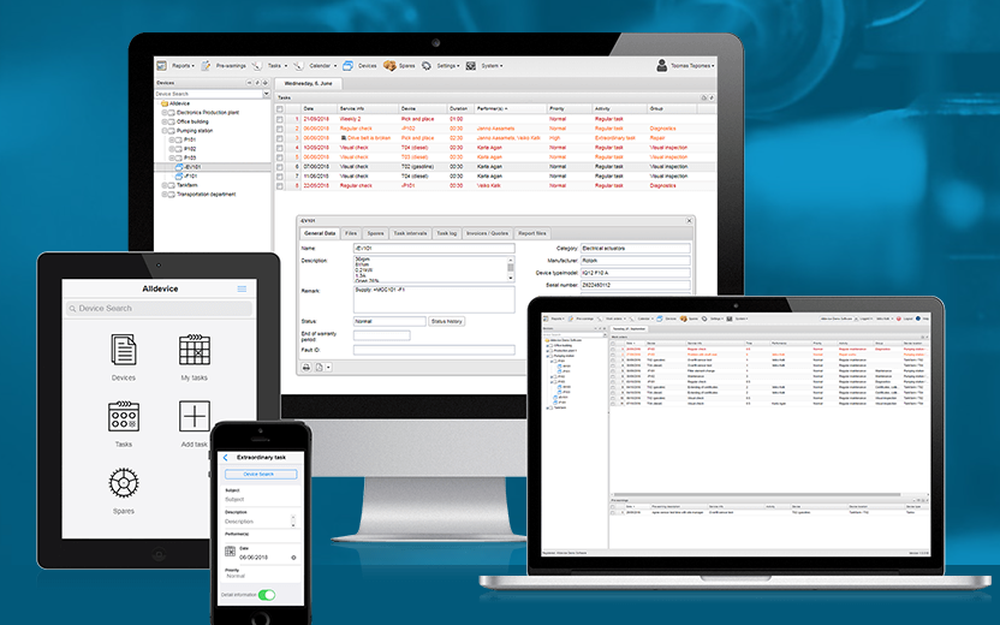Toggle the select-all checkbox in Tasks header

pyautogui.click(x=279, y=109)
